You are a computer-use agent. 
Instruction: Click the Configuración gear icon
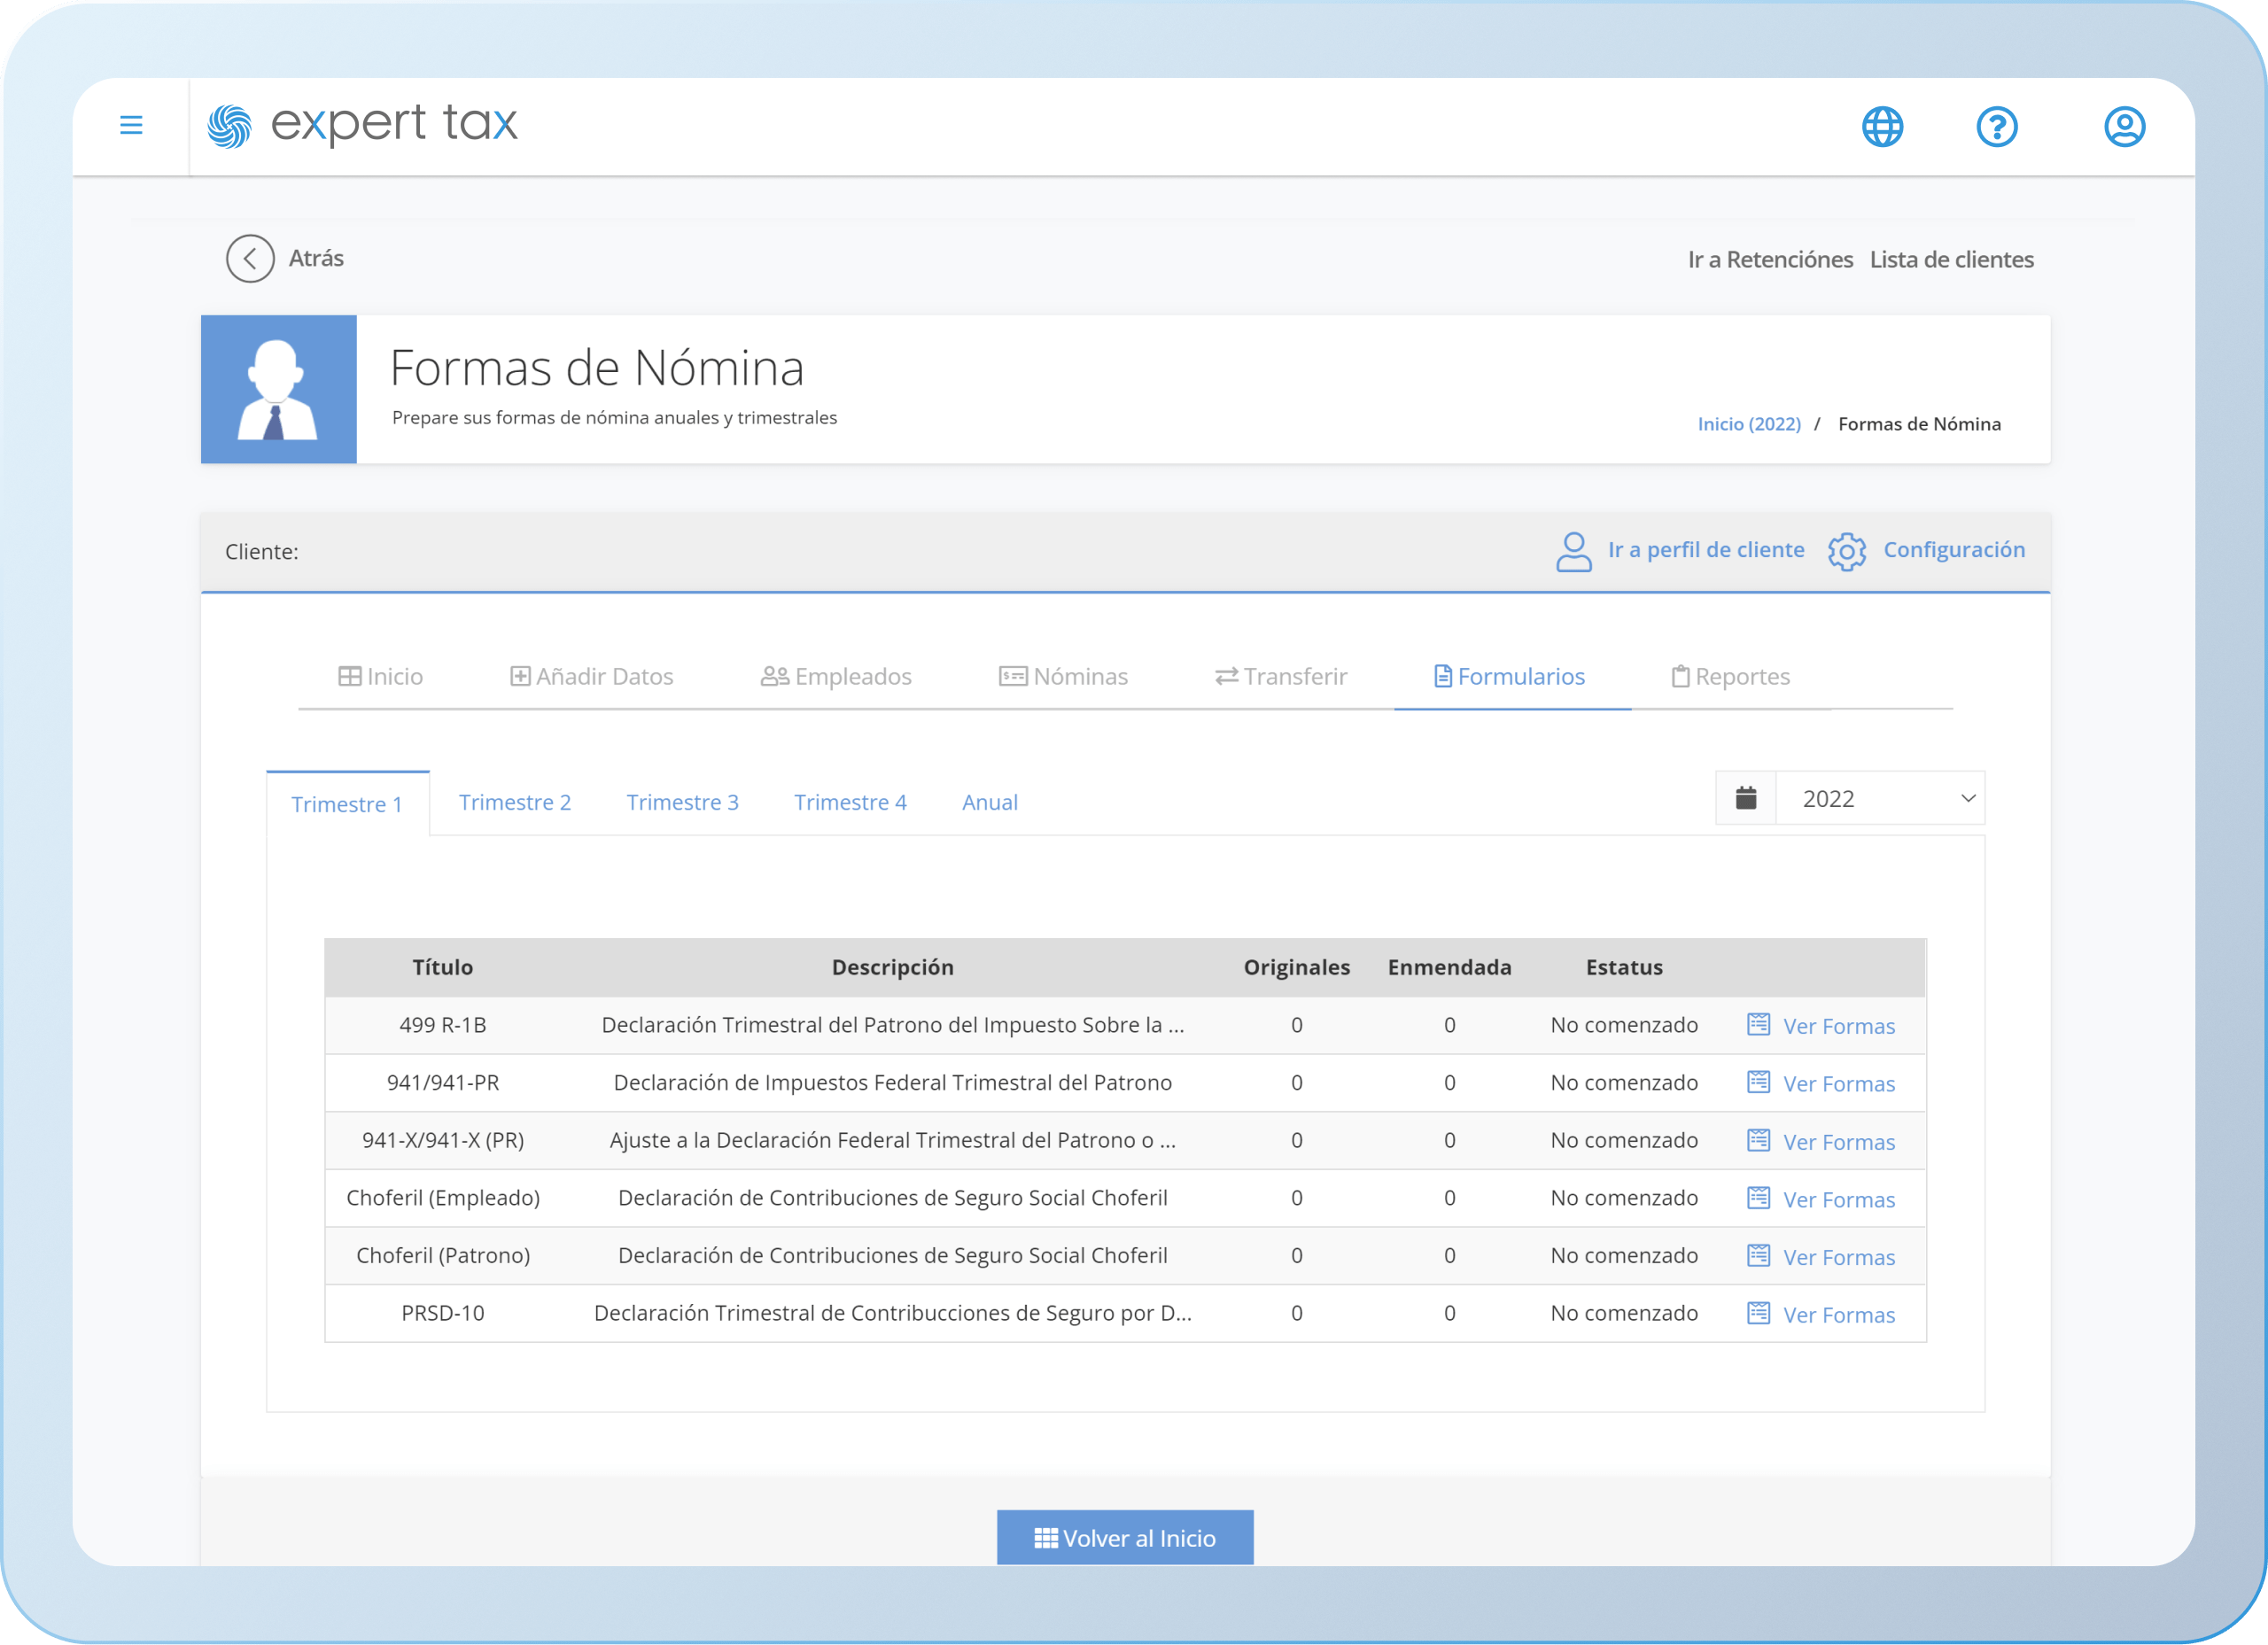1846,551
